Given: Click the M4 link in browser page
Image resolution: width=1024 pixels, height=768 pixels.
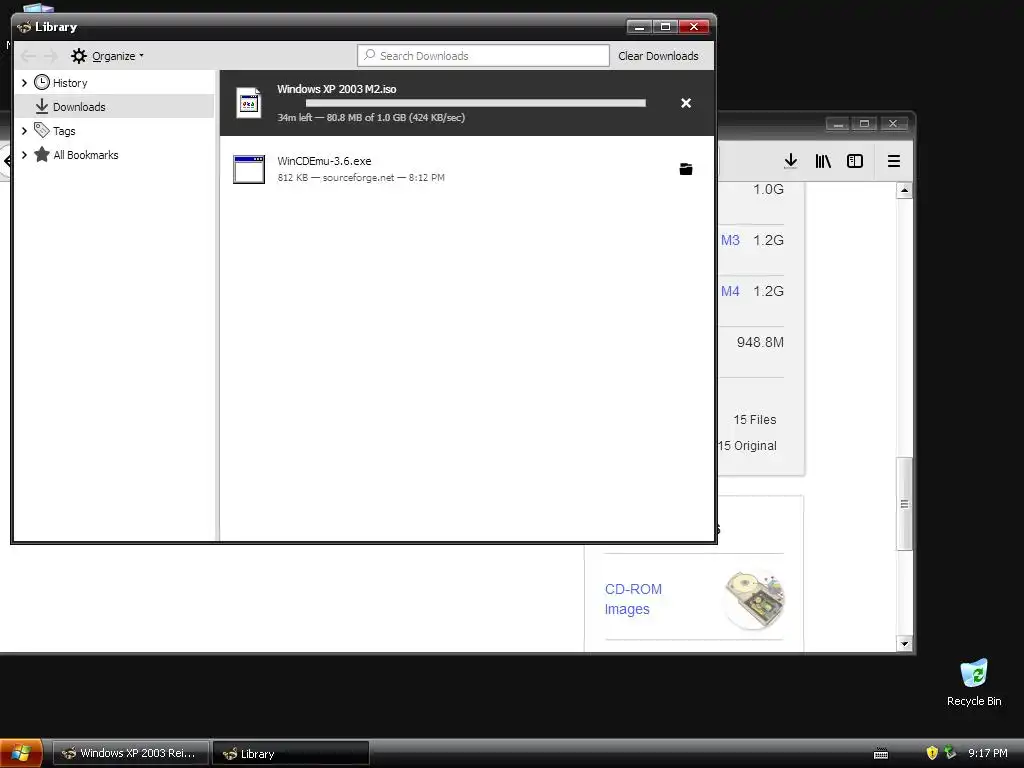Looking at the screenshot, I should point(730,291).
